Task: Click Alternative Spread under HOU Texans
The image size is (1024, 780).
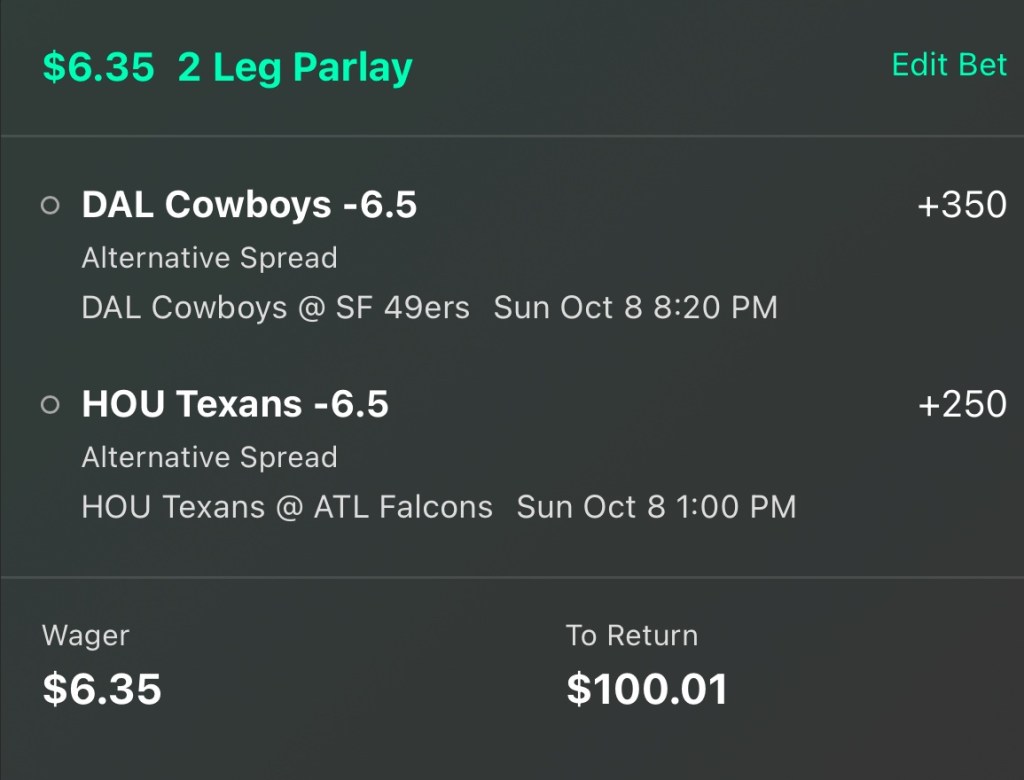Action: 209,458
